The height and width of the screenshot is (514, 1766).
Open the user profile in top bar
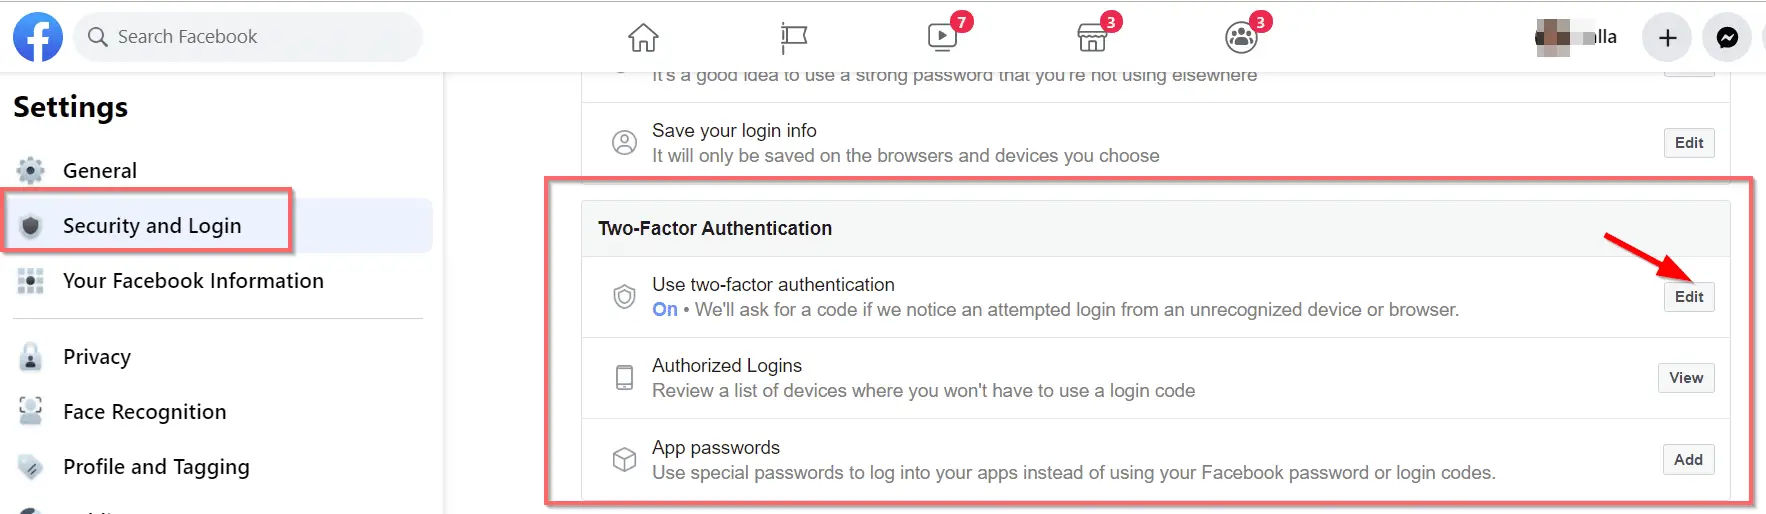click(1576, 37)
